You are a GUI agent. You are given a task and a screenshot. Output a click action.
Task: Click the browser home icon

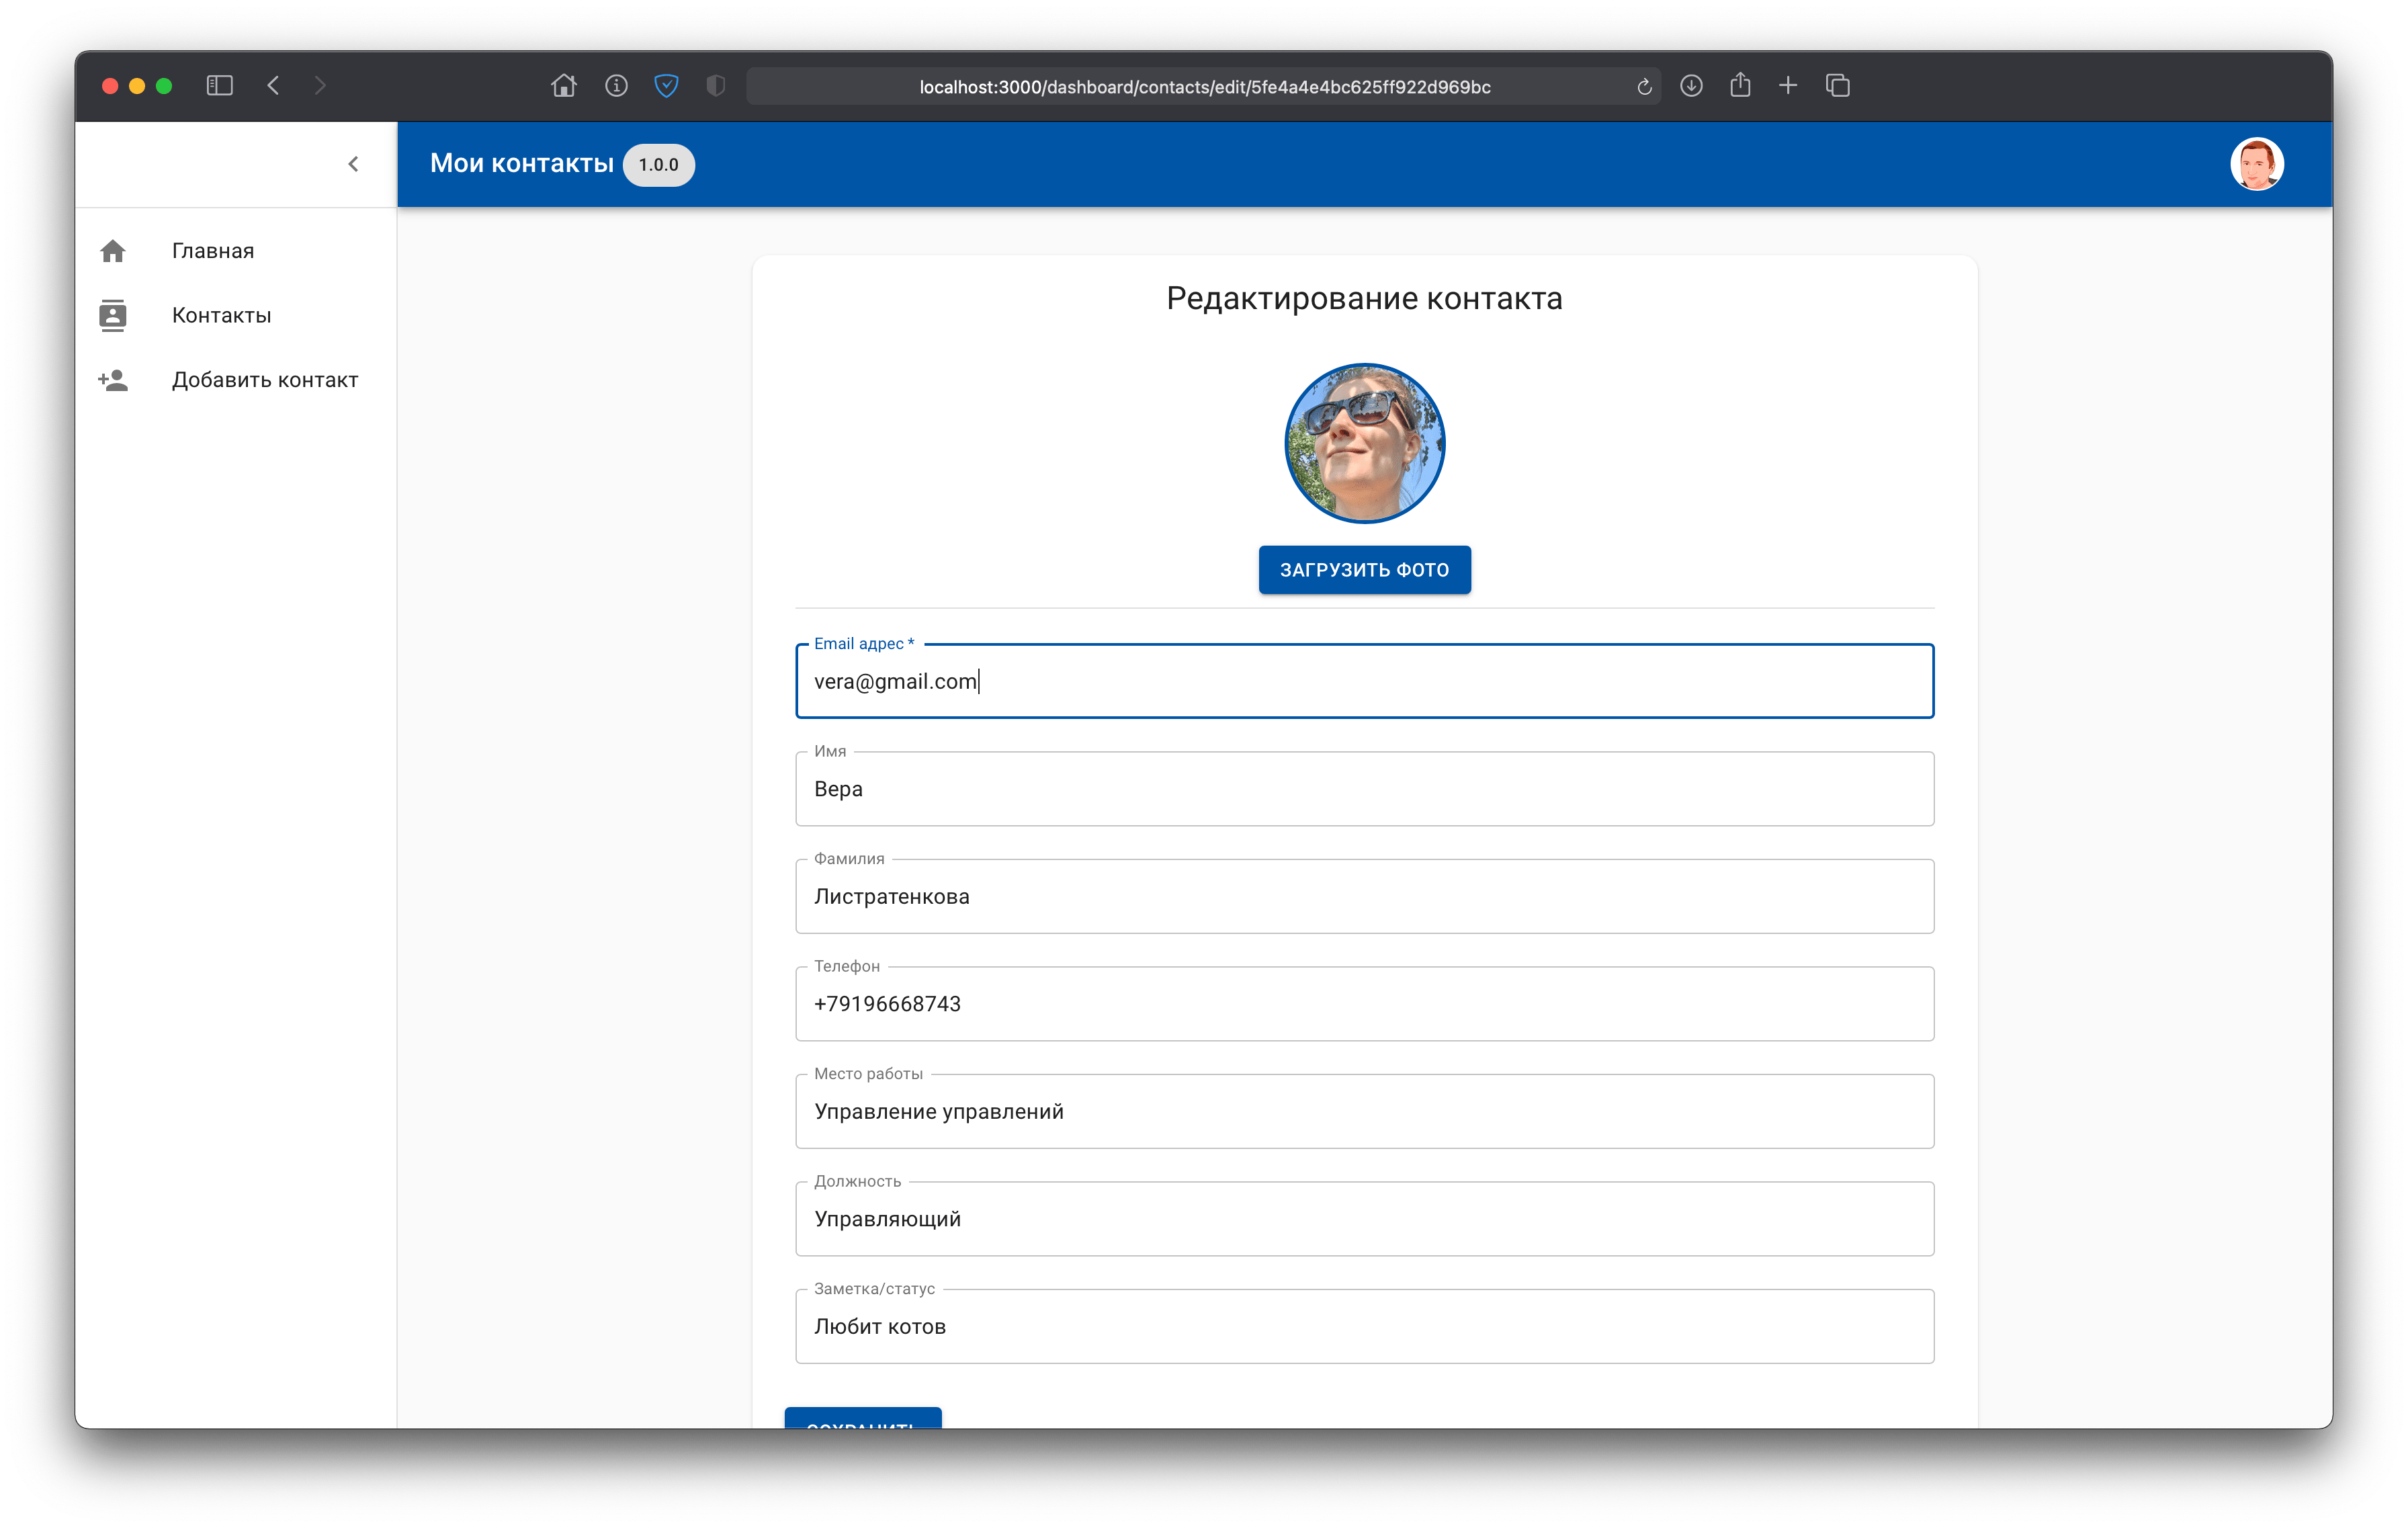click(564, 86)
